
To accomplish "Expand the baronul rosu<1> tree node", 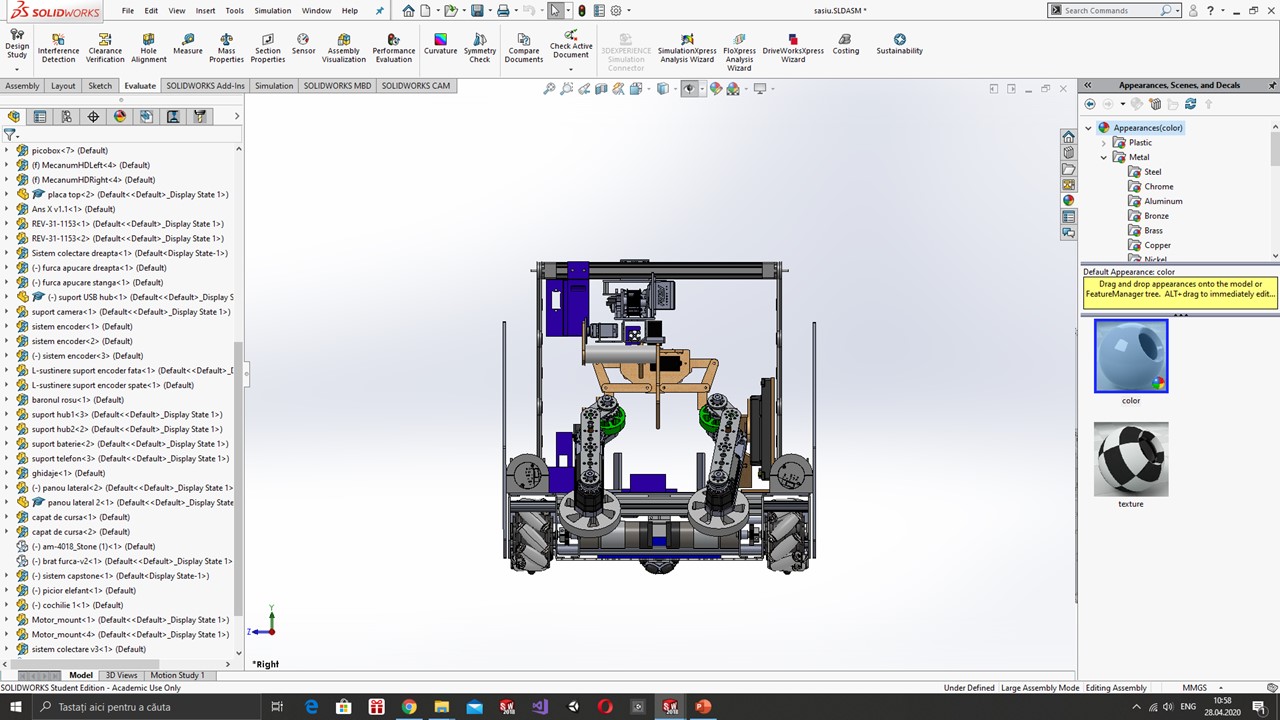I will tap(6, 400).
